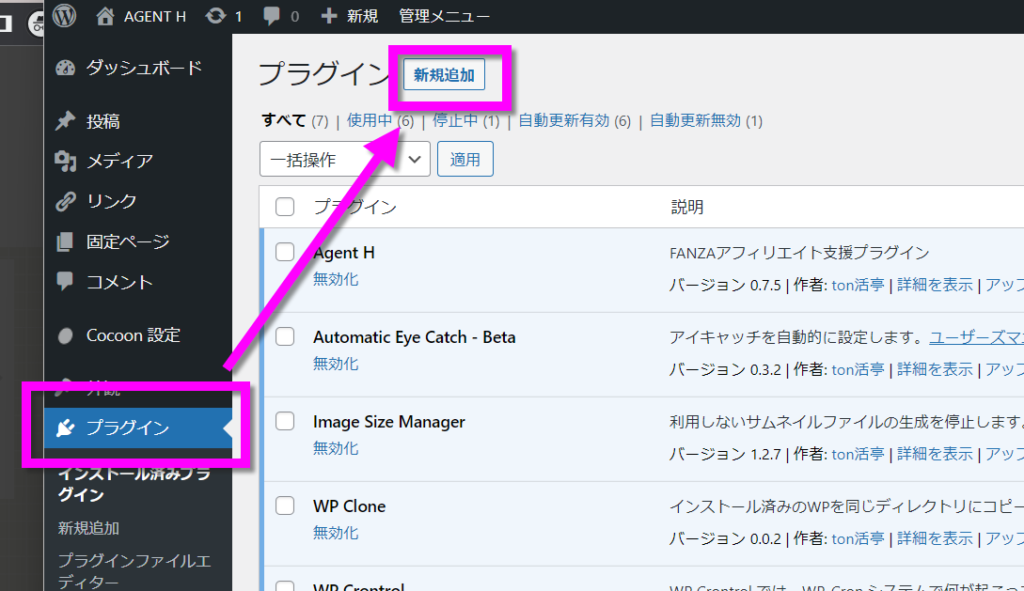Check the Image Size Manager checkbox
1024x591 pixels.
point(285,421)
